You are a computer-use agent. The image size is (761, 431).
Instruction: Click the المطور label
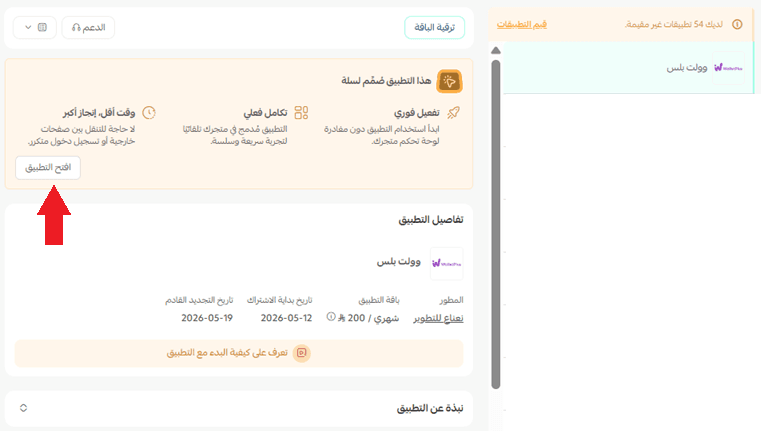coord(451,300)
